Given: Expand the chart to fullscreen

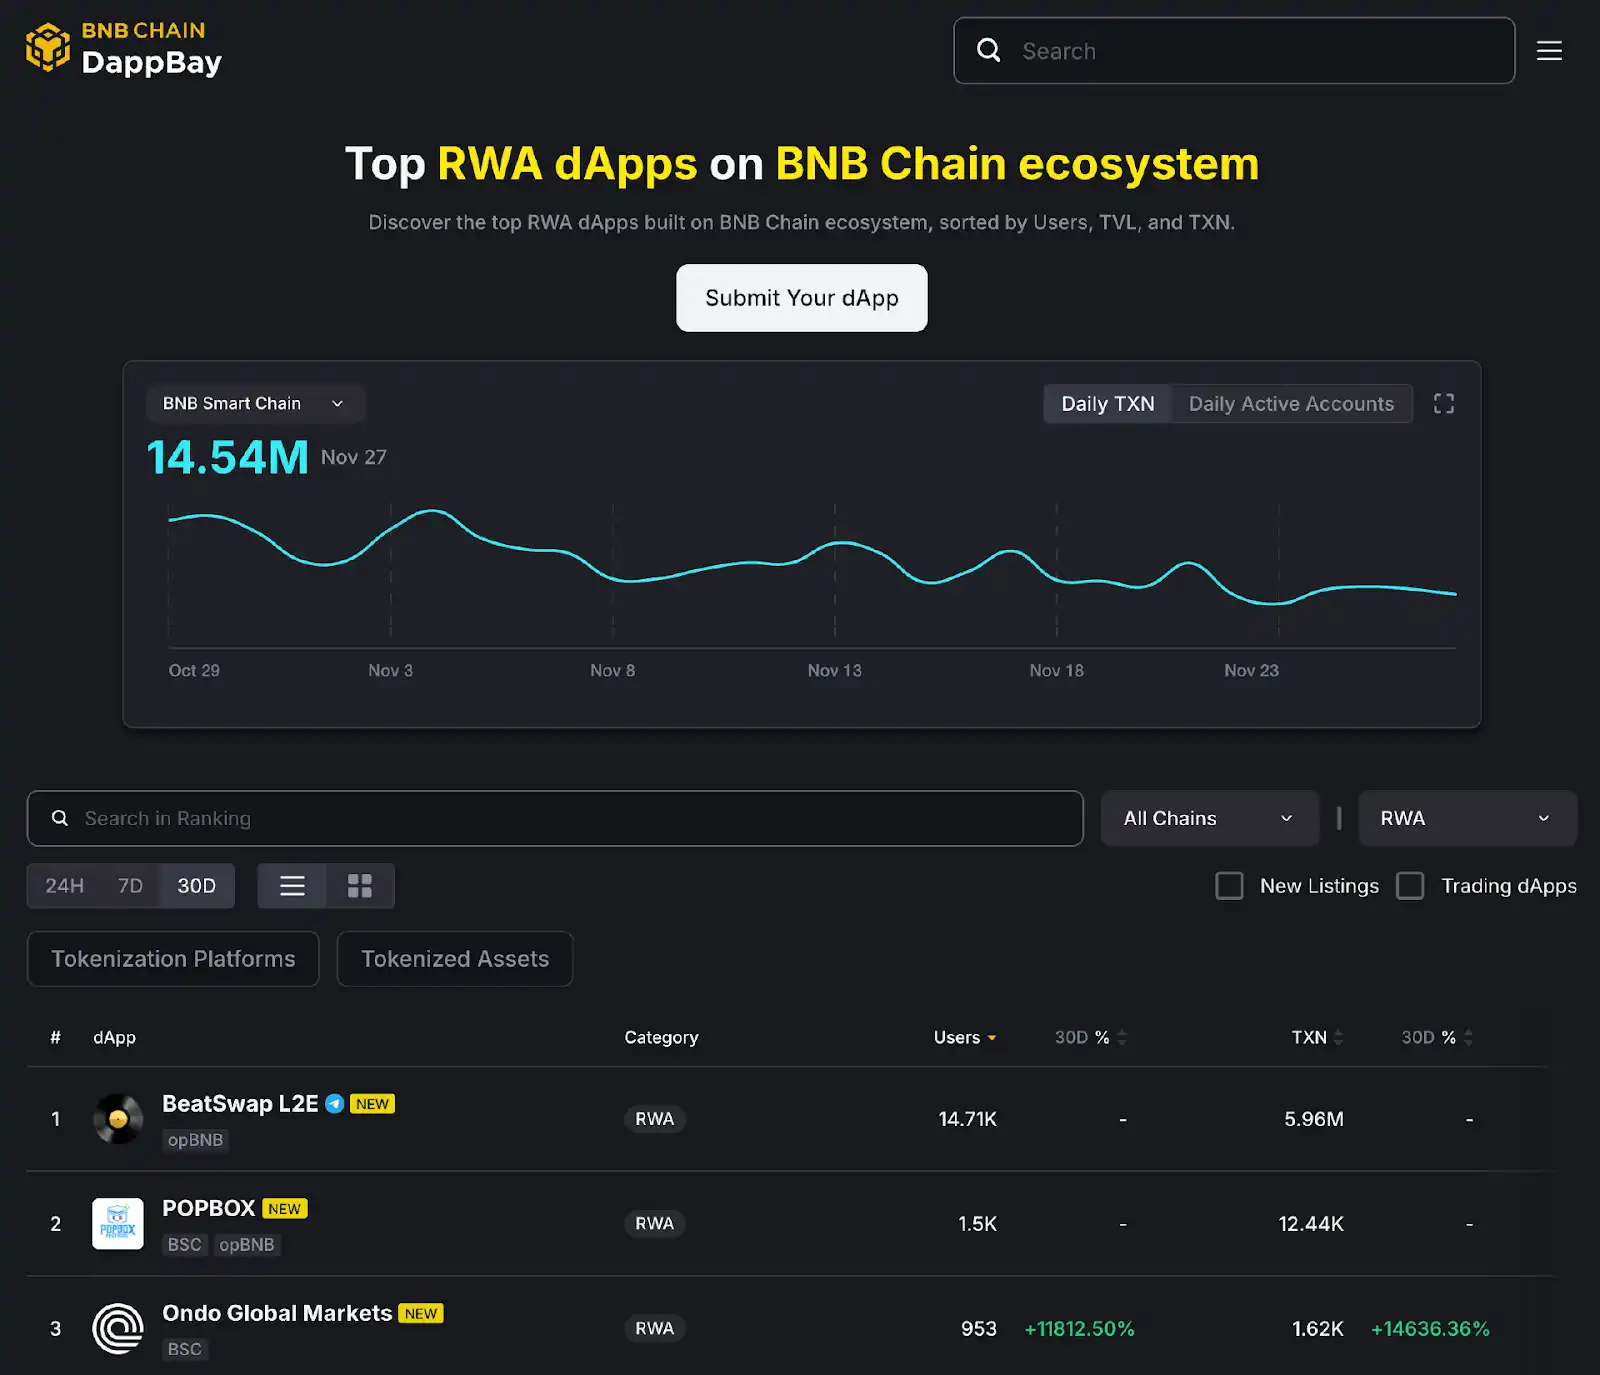Looking at the screenshot, I should point(1443,403).
